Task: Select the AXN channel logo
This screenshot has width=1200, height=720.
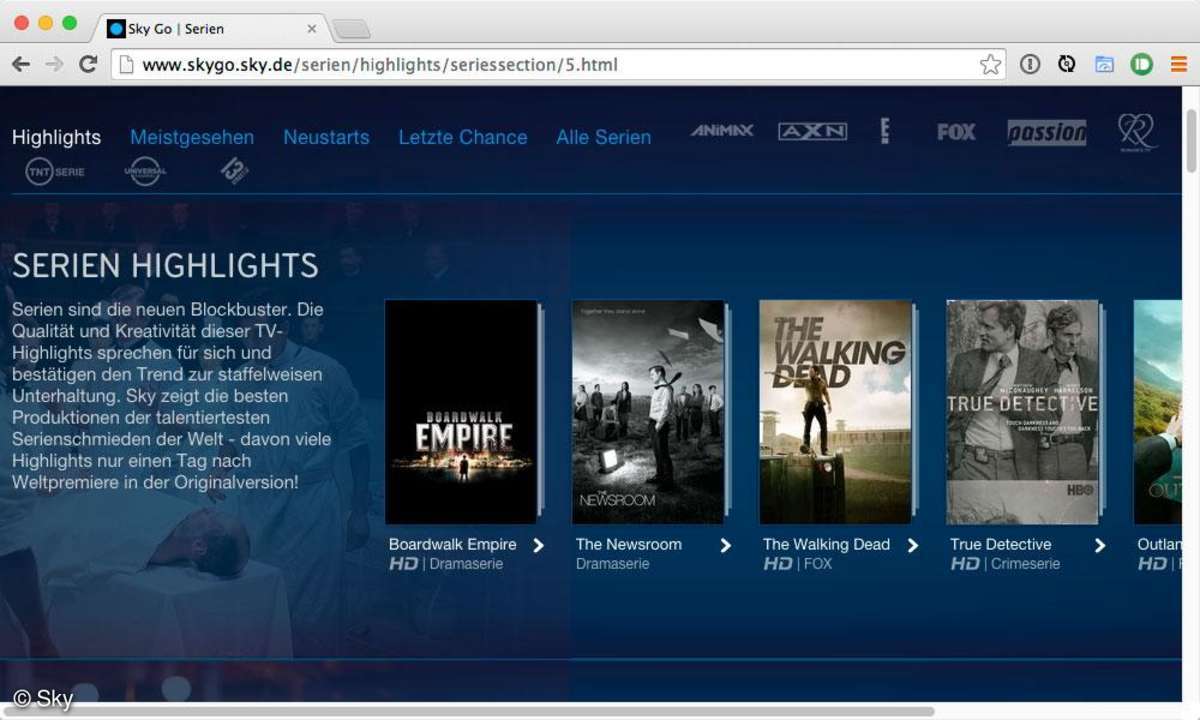Action: tap(812, 131)
